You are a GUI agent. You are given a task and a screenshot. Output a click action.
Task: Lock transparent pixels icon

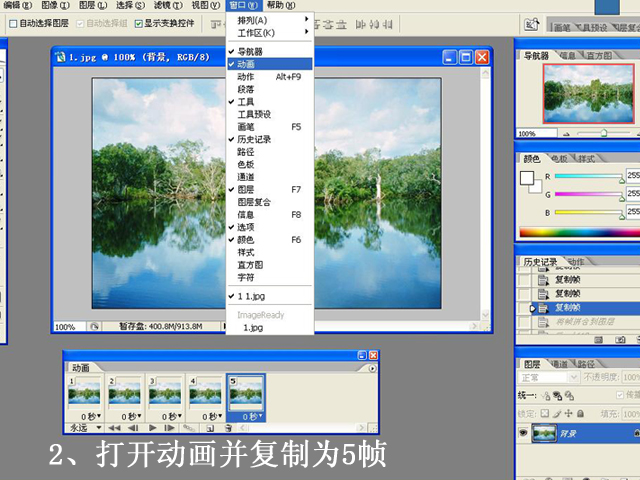(x=545, y=413)
